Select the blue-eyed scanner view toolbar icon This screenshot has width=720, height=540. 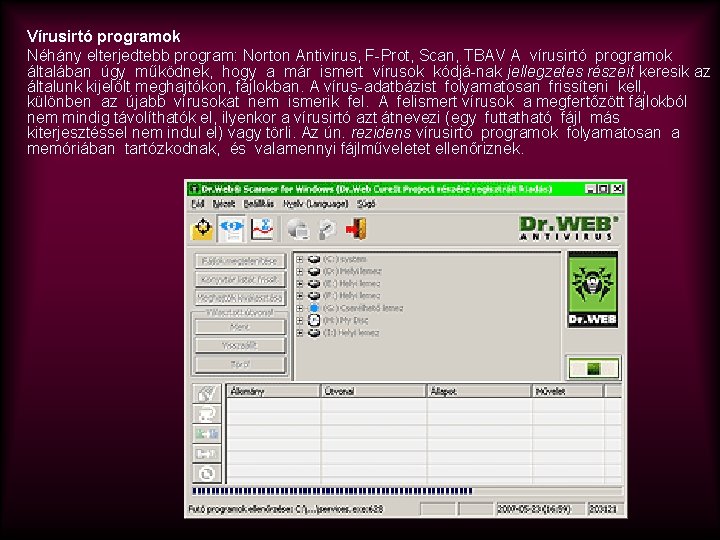coord(232,229)
